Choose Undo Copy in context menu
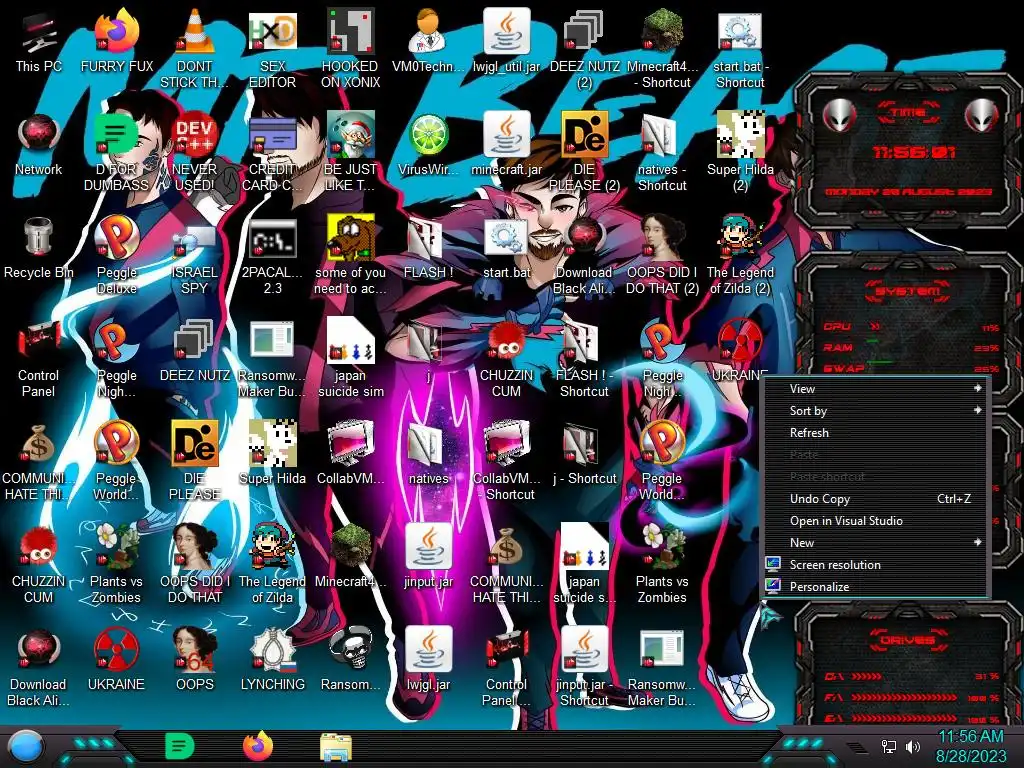Viewport: 1024px width, 768px height. (877, 499)
